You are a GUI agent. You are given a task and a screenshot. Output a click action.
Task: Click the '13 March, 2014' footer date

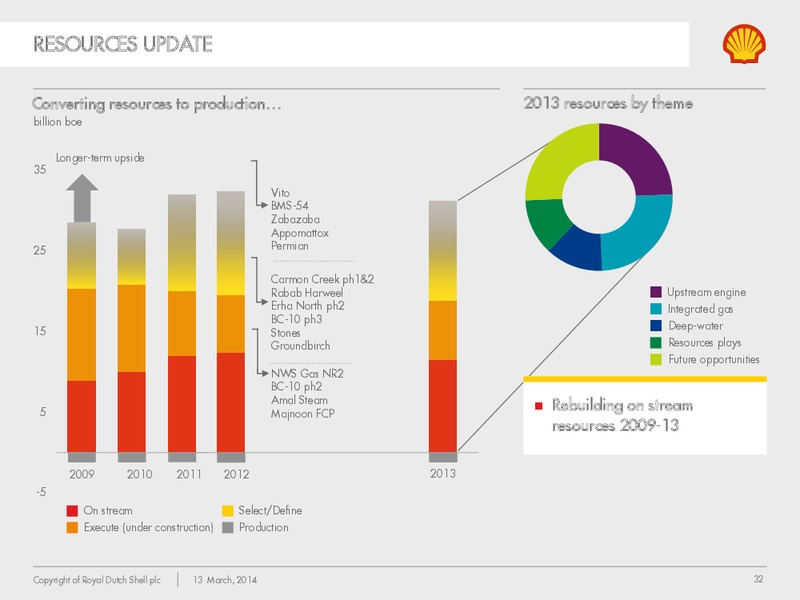point(225,580)
